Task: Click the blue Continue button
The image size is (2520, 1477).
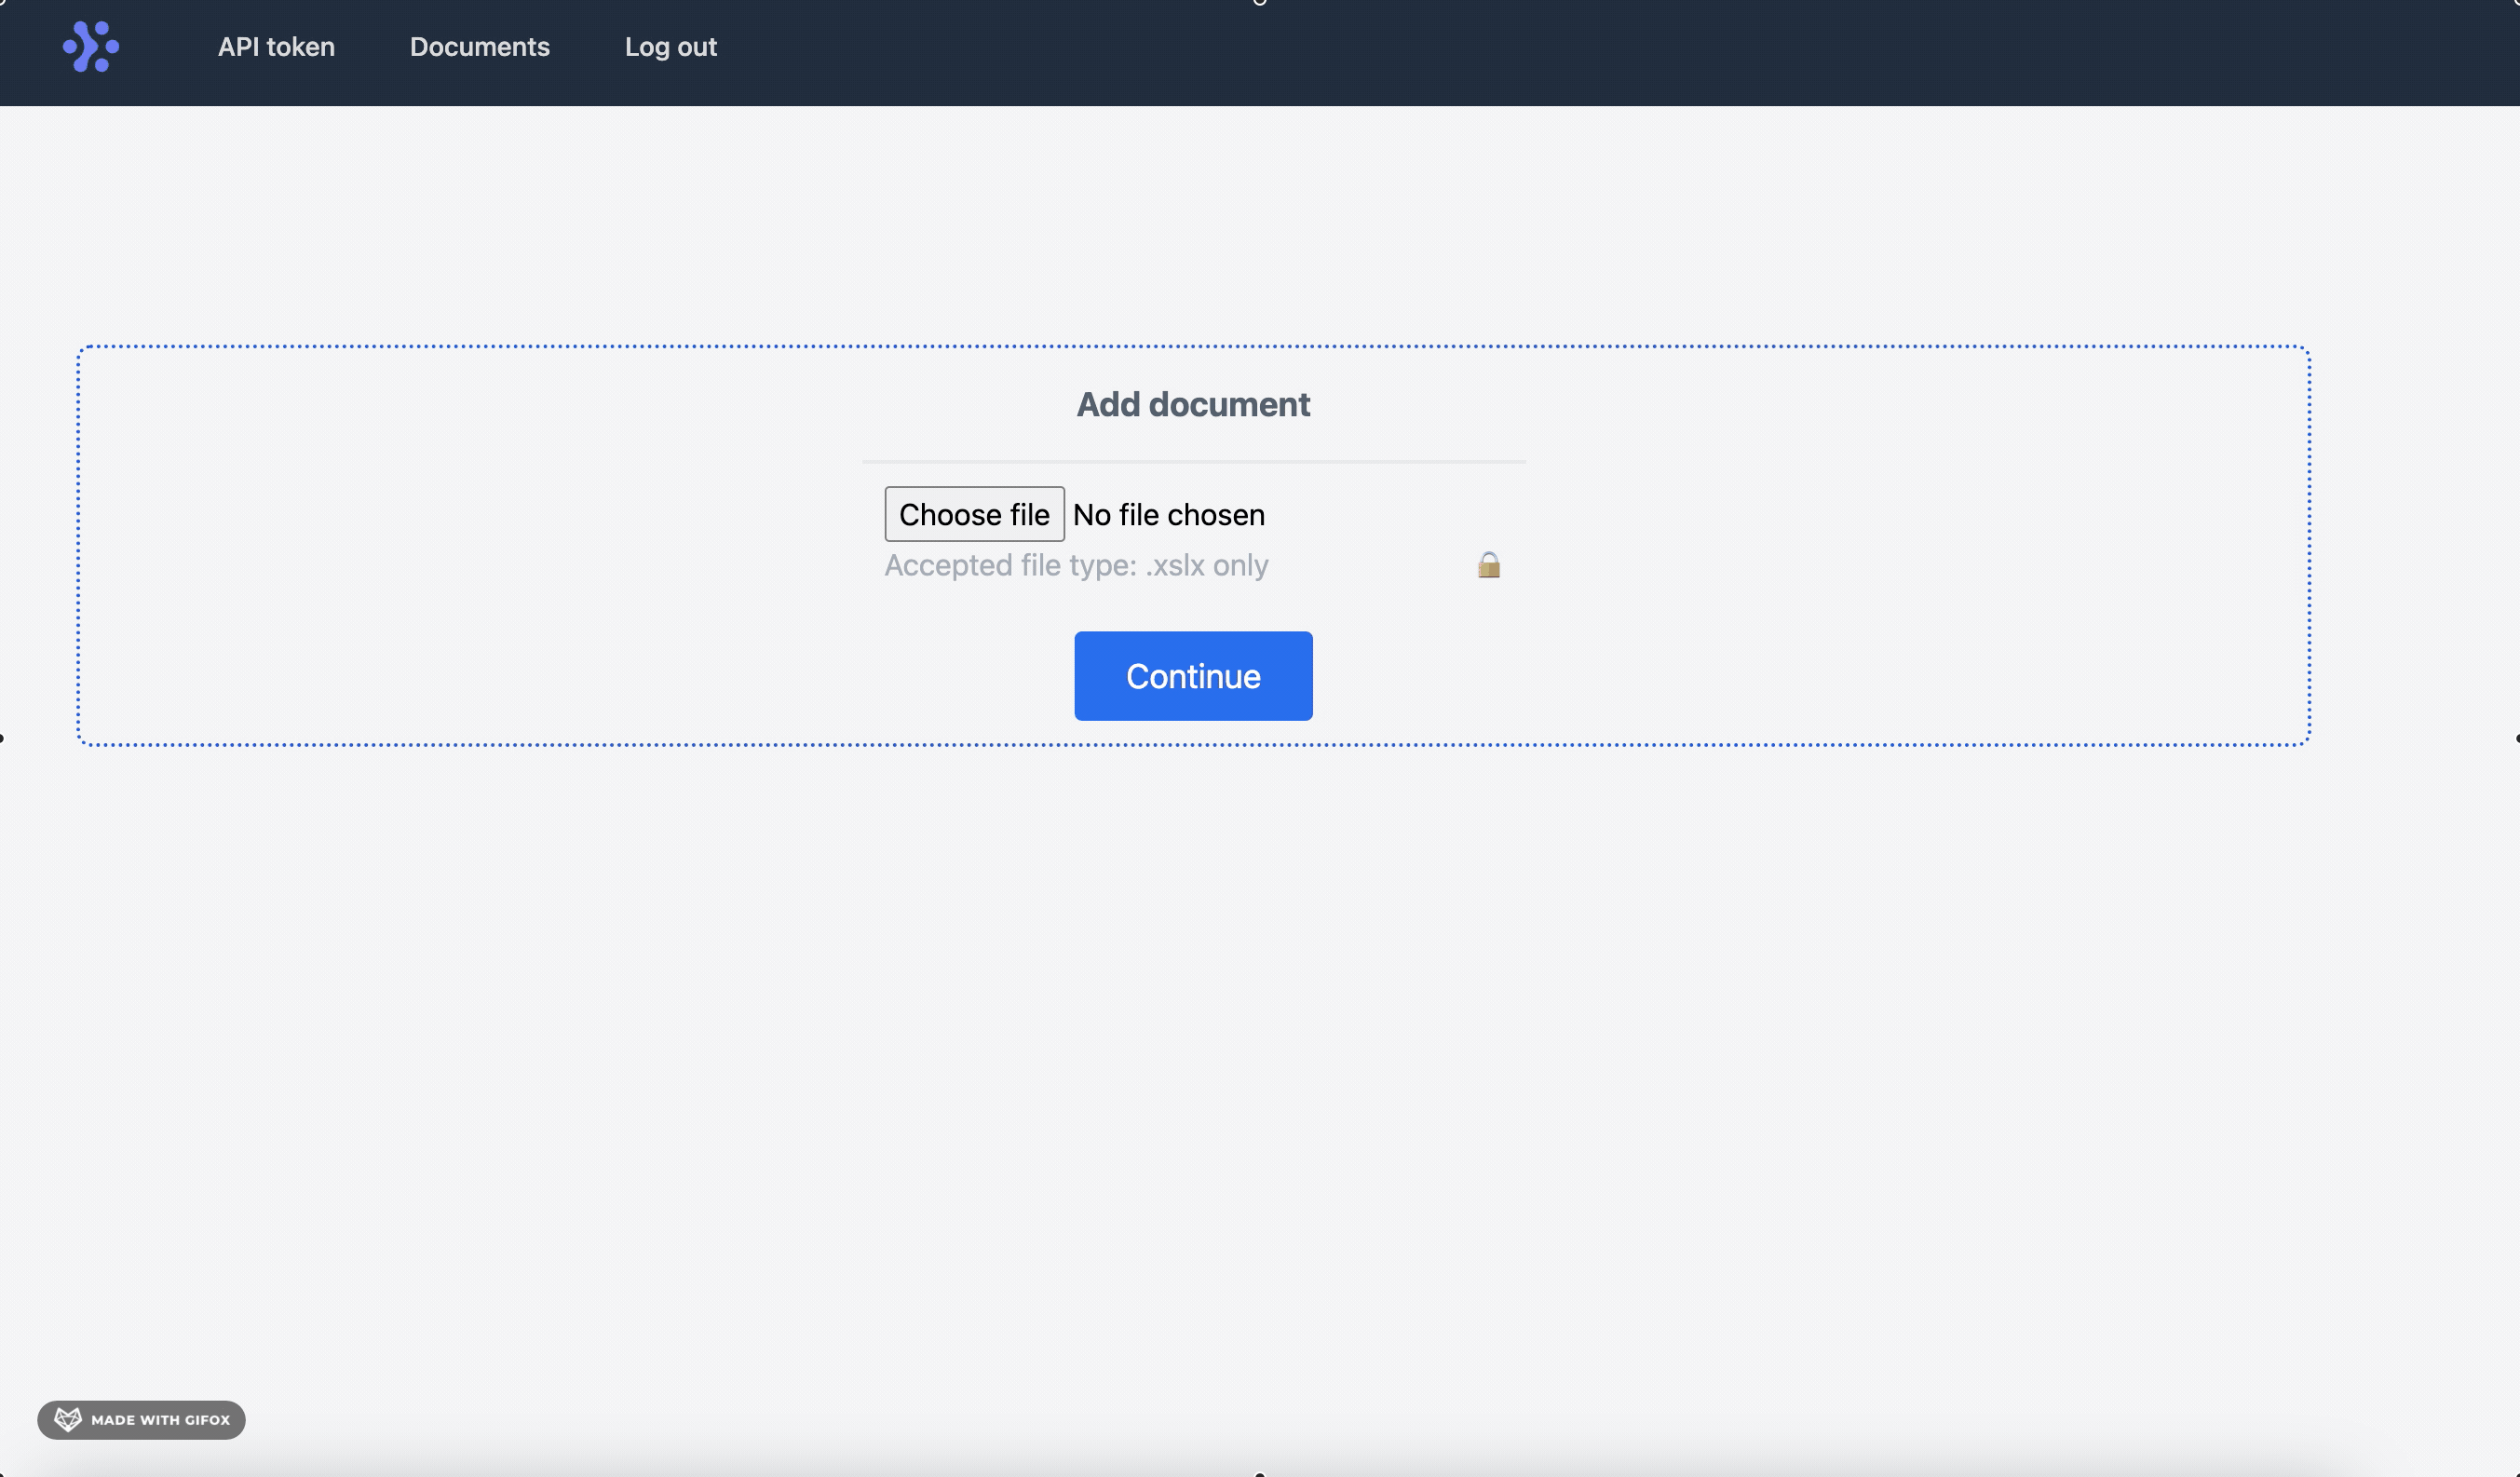Action: tap(1194, 676)
